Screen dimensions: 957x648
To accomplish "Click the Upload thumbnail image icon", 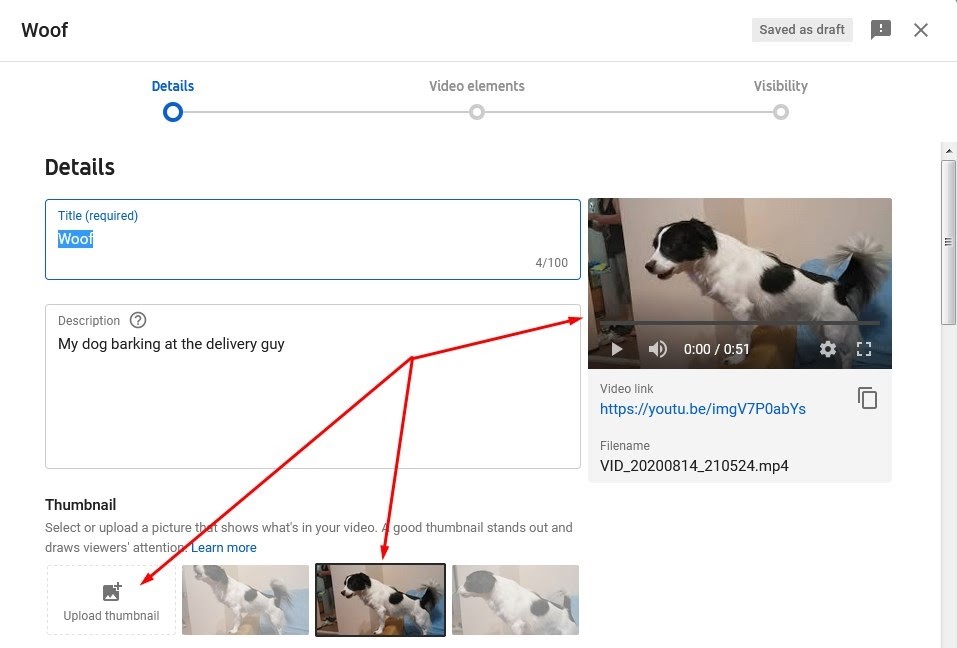I will click(x=112, y=591).
